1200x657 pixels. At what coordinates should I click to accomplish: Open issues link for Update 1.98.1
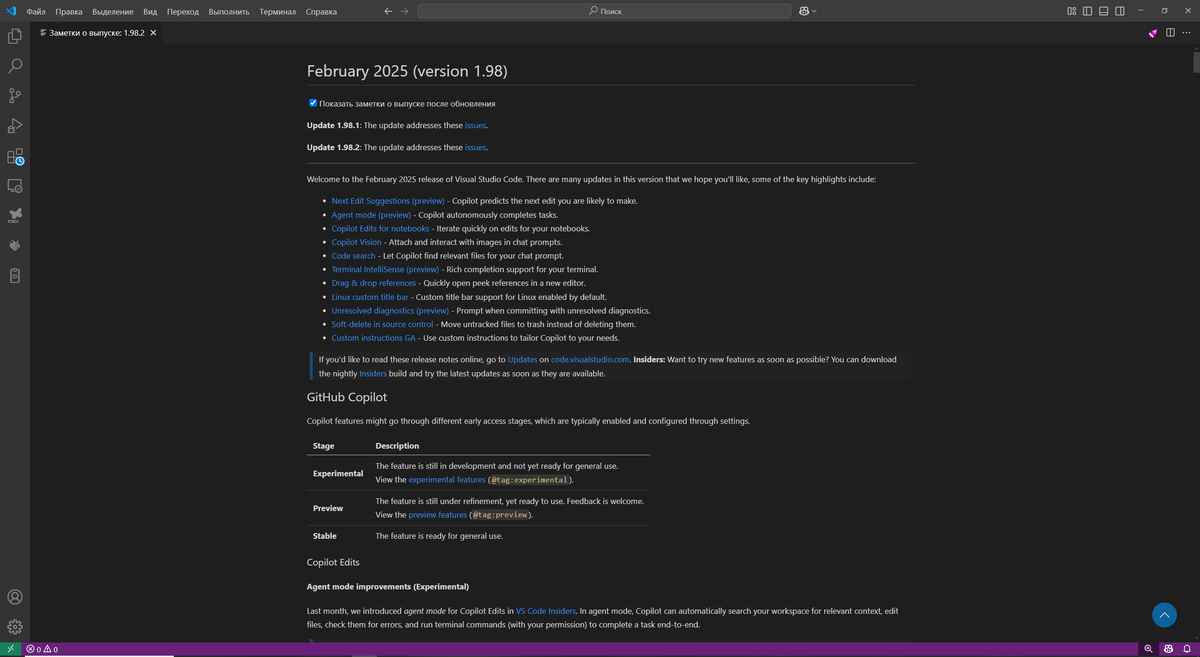click(x=475, y=126)
